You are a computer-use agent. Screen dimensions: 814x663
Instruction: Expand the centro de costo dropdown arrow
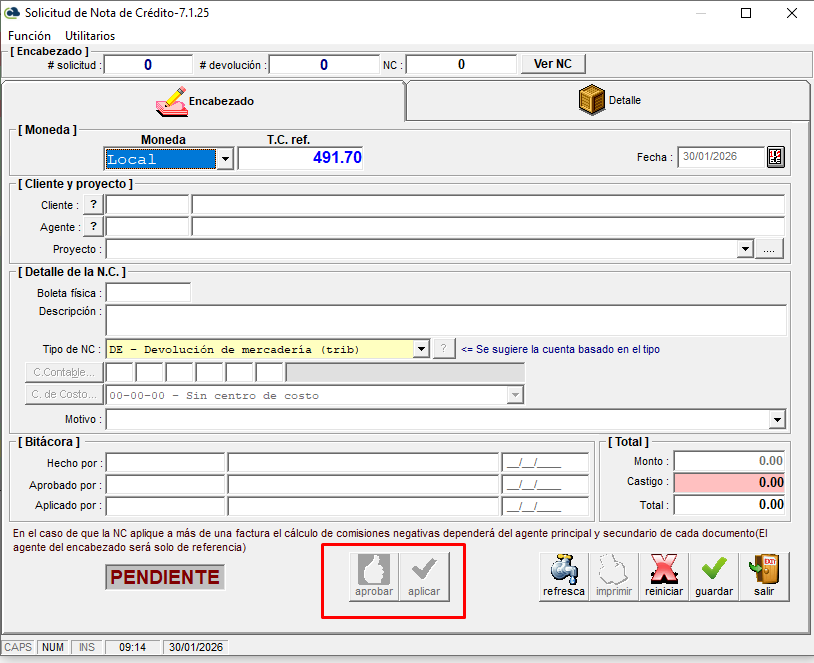[514, 395]
